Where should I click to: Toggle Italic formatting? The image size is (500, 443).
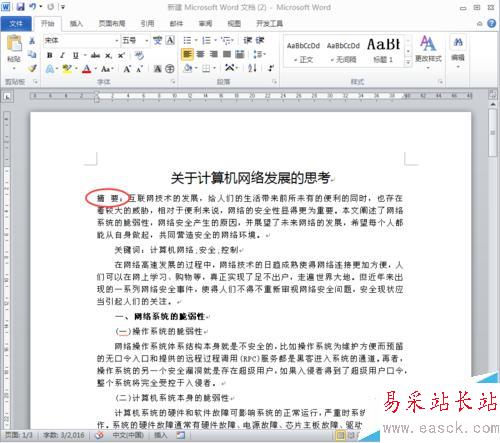click(x=62, y=55)
